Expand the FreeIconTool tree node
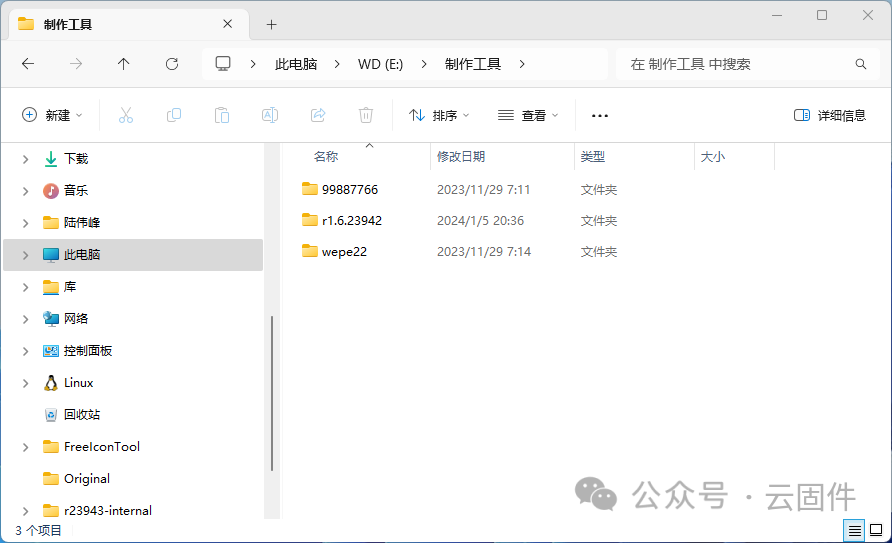 pos(25,447)
